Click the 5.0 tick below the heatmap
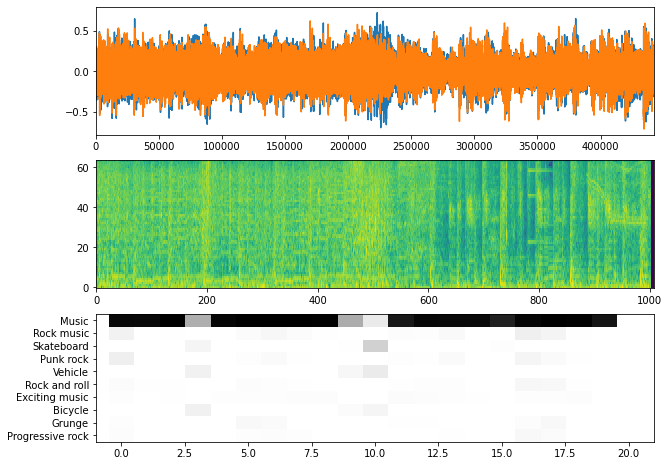This screenshot has height=466, width=669. pyautogui.click(x=249, y=453)
